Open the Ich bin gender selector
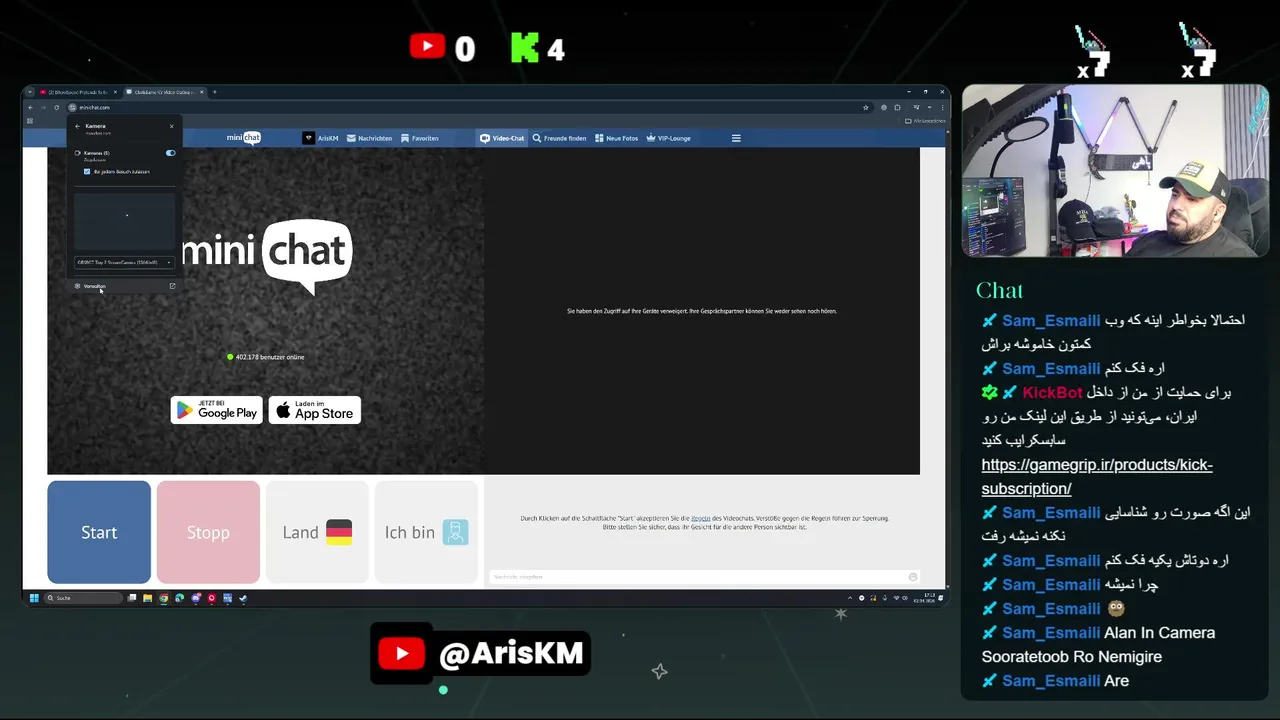 click(x=426, y=532)
